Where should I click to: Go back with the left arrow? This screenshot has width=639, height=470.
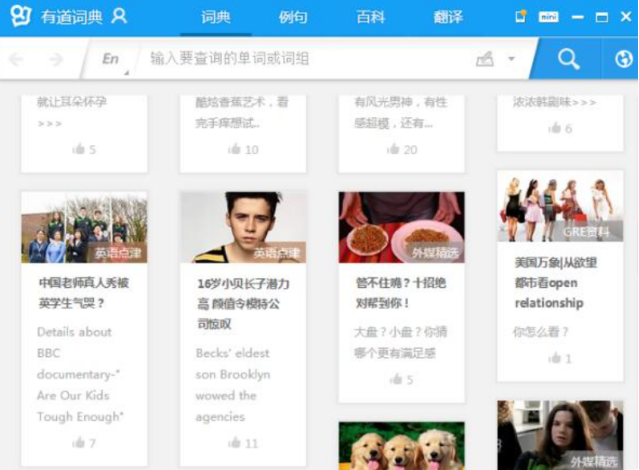[x=16, y=60]
